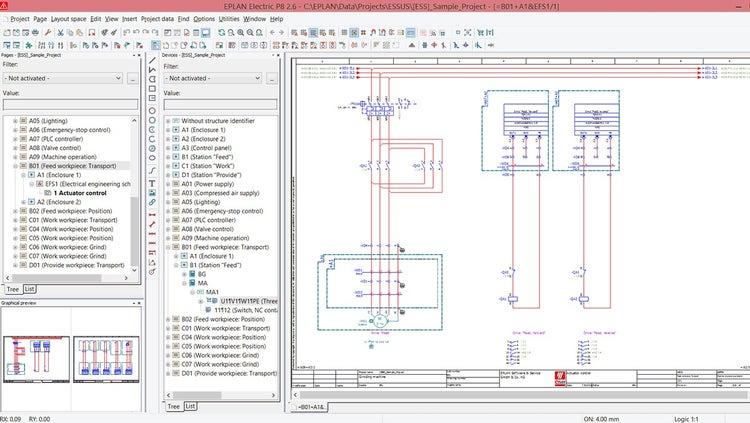Screen dimensions: 750x423
Task: Click the Value input field in Devices panel
Action: pyautogui.click(x=221, y=102)
